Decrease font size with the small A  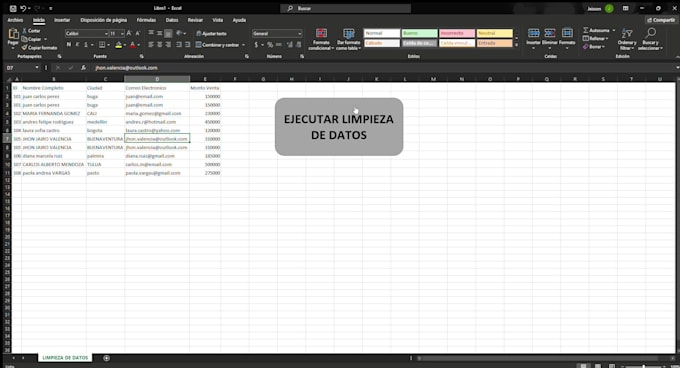click(138, 33)
